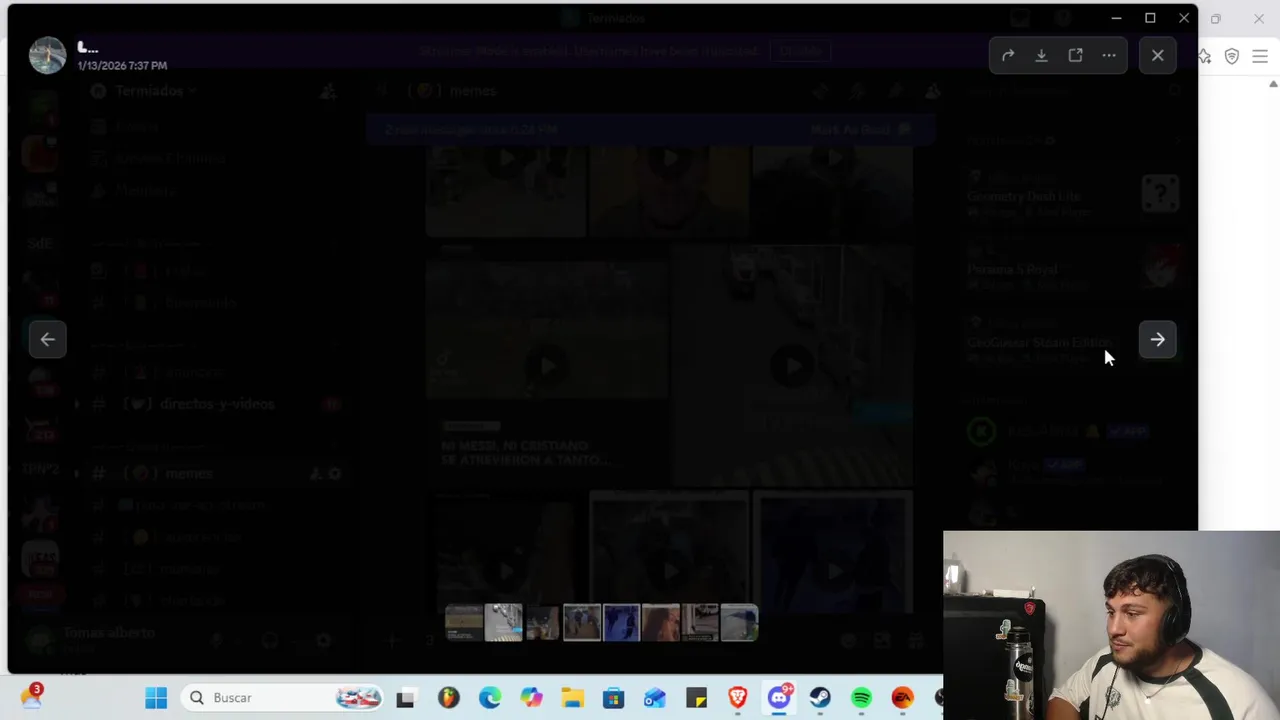Select the fifth blue-toned thumbnail in the strip
The image size is (1280, 720).
coord(621,622)
